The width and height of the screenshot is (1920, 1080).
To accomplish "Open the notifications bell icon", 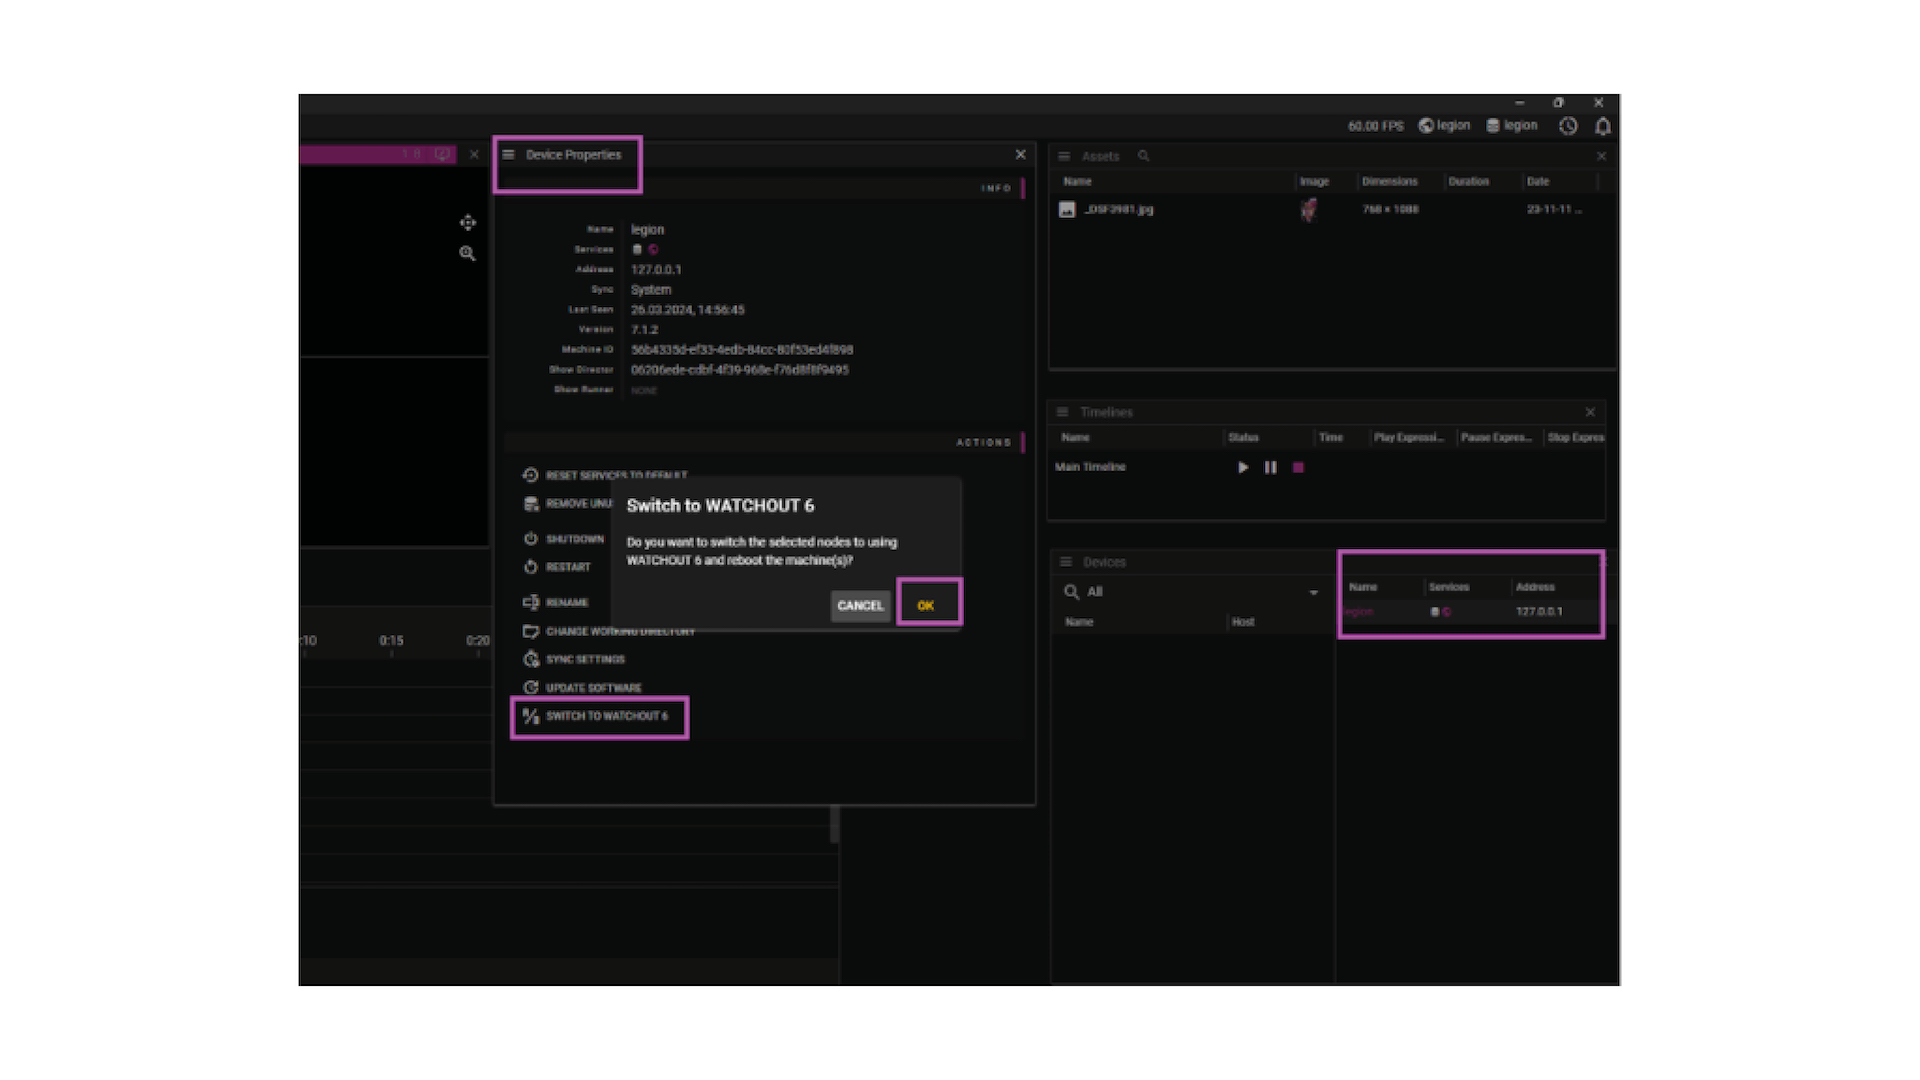I will click(1603, 126).
